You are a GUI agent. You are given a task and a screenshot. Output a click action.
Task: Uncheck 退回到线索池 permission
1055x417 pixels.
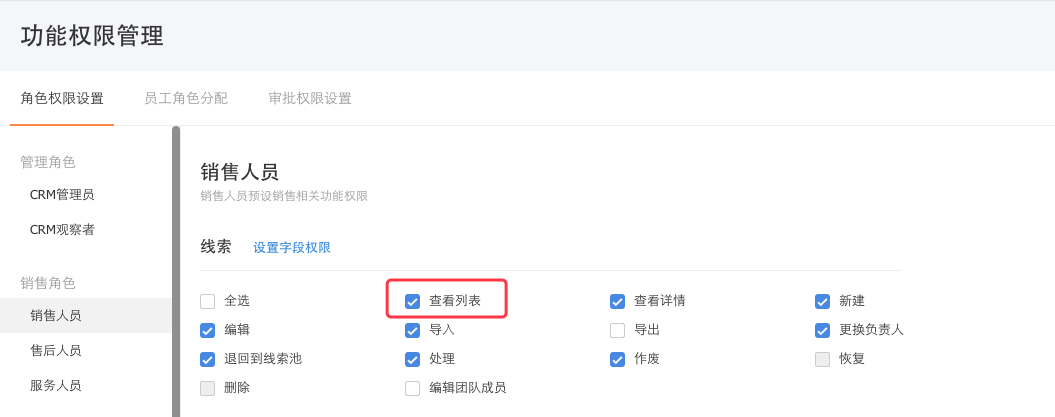click(x=208, y=359)
